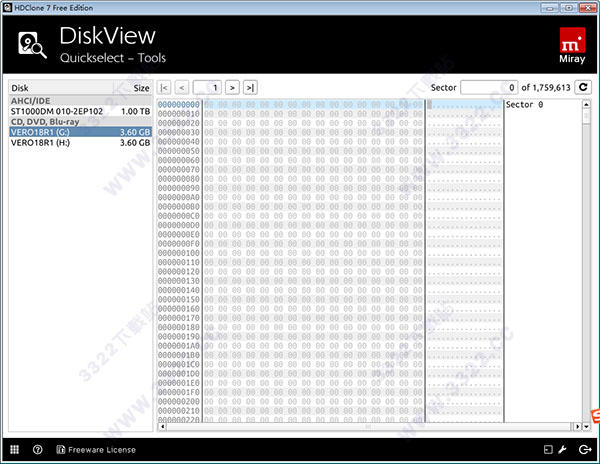Viewport: 600px width, 464px height.
Task: Advance to the next sector page
Action: click(x=232, y=88)
